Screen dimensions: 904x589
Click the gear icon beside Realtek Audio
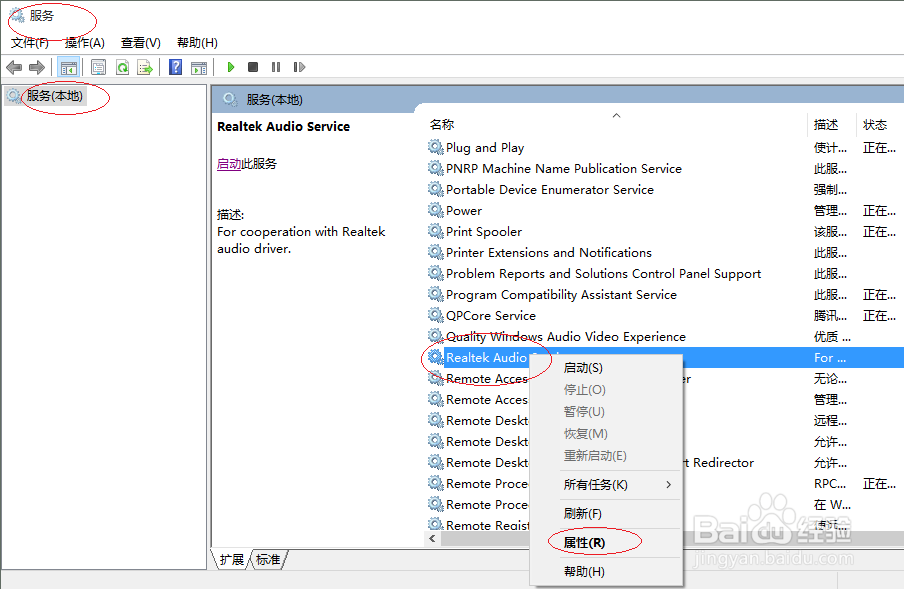[x=435, y=357]
